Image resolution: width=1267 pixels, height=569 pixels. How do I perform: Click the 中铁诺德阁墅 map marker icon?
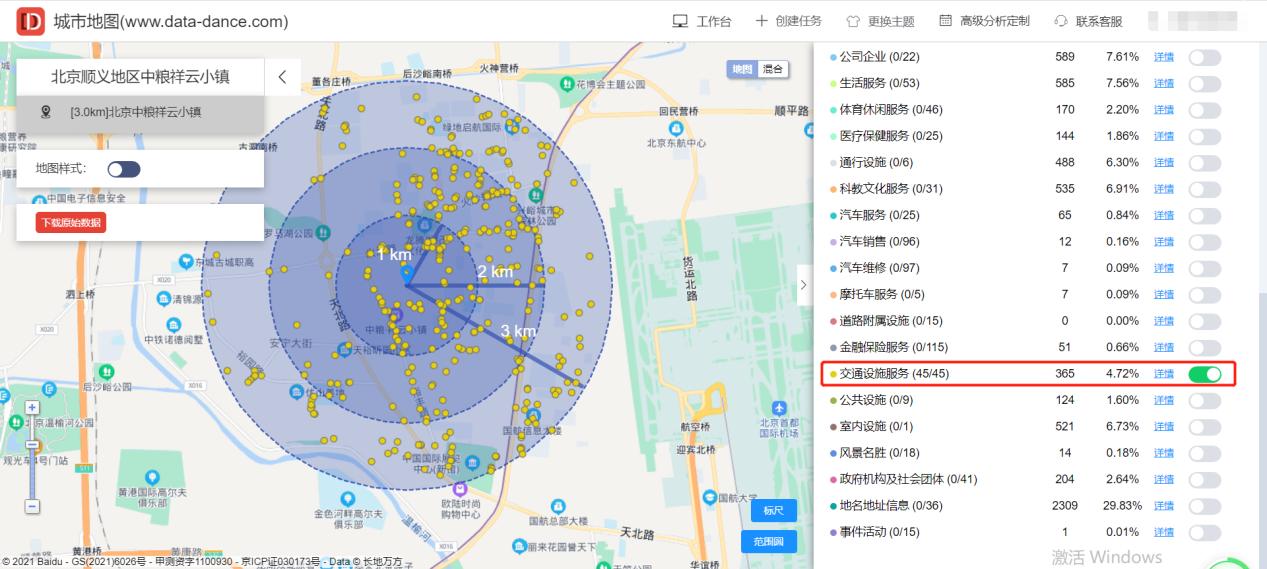[x=174, y=325]
